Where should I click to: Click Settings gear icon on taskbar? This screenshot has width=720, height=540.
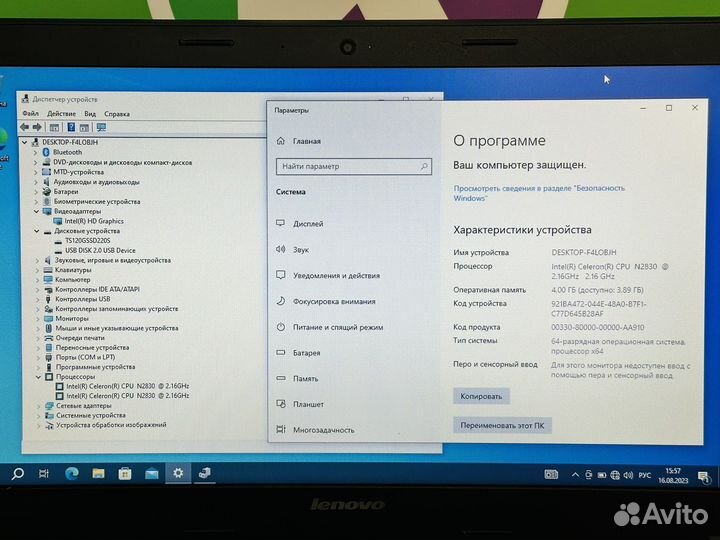click(x=178, y=473)
